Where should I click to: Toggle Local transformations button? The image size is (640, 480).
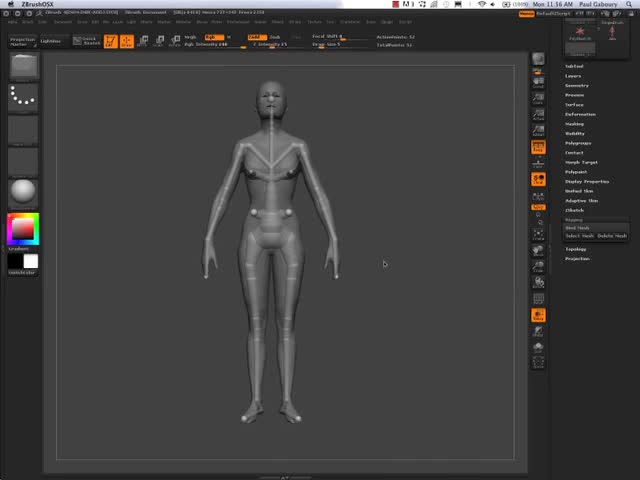538,180
